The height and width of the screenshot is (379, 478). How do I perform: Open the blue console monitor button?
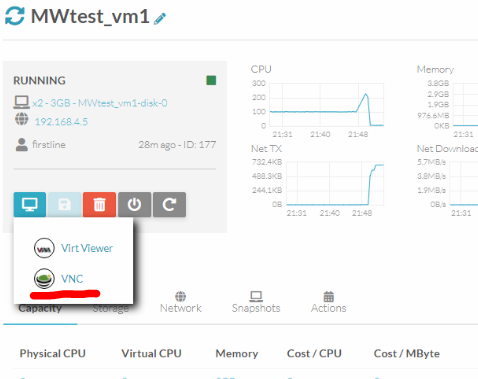(x=30, y=204)
